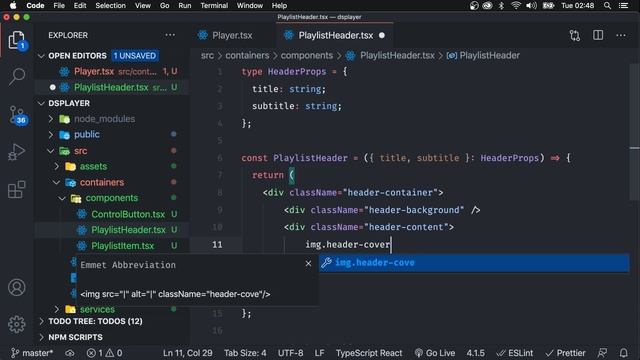Image resolution: width=640 pixels, height=360 pixels.
Task: Open the Explorer view in activity bar
Action: 17,40
